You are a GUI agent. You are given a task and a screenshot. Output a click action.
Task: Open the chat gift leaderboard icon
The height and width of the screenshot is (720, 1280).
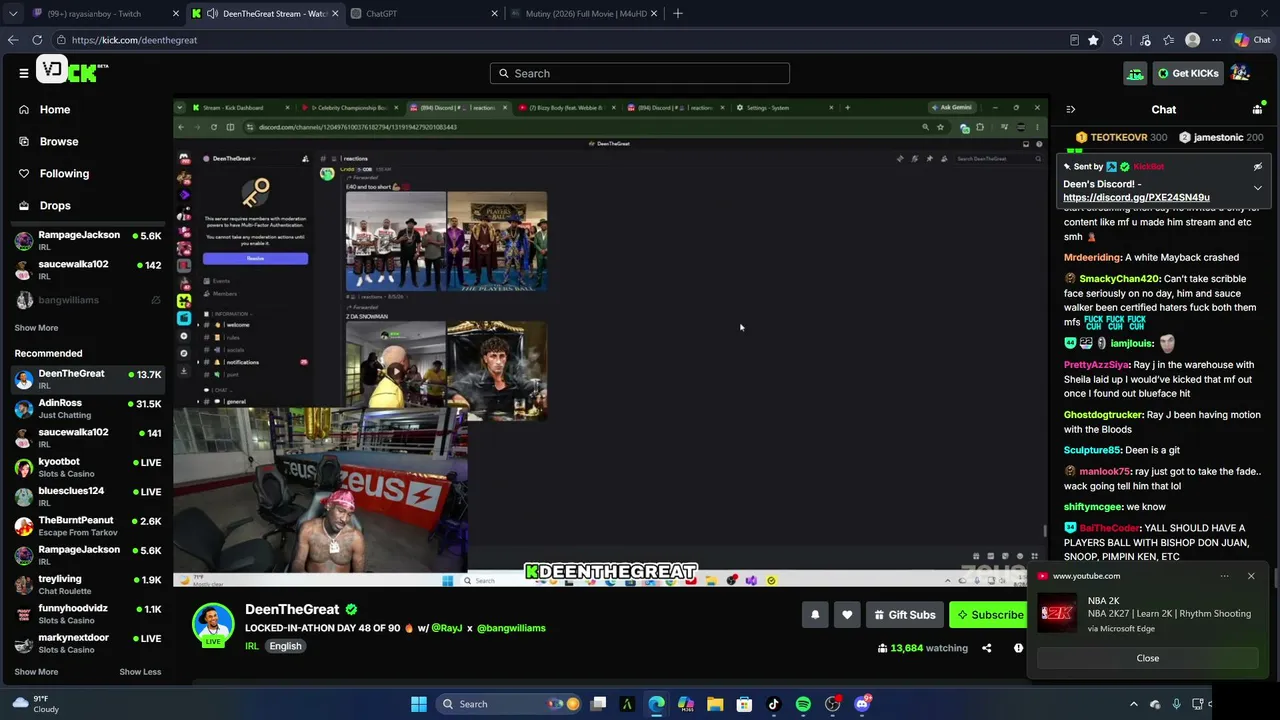tap(1257, 109)
